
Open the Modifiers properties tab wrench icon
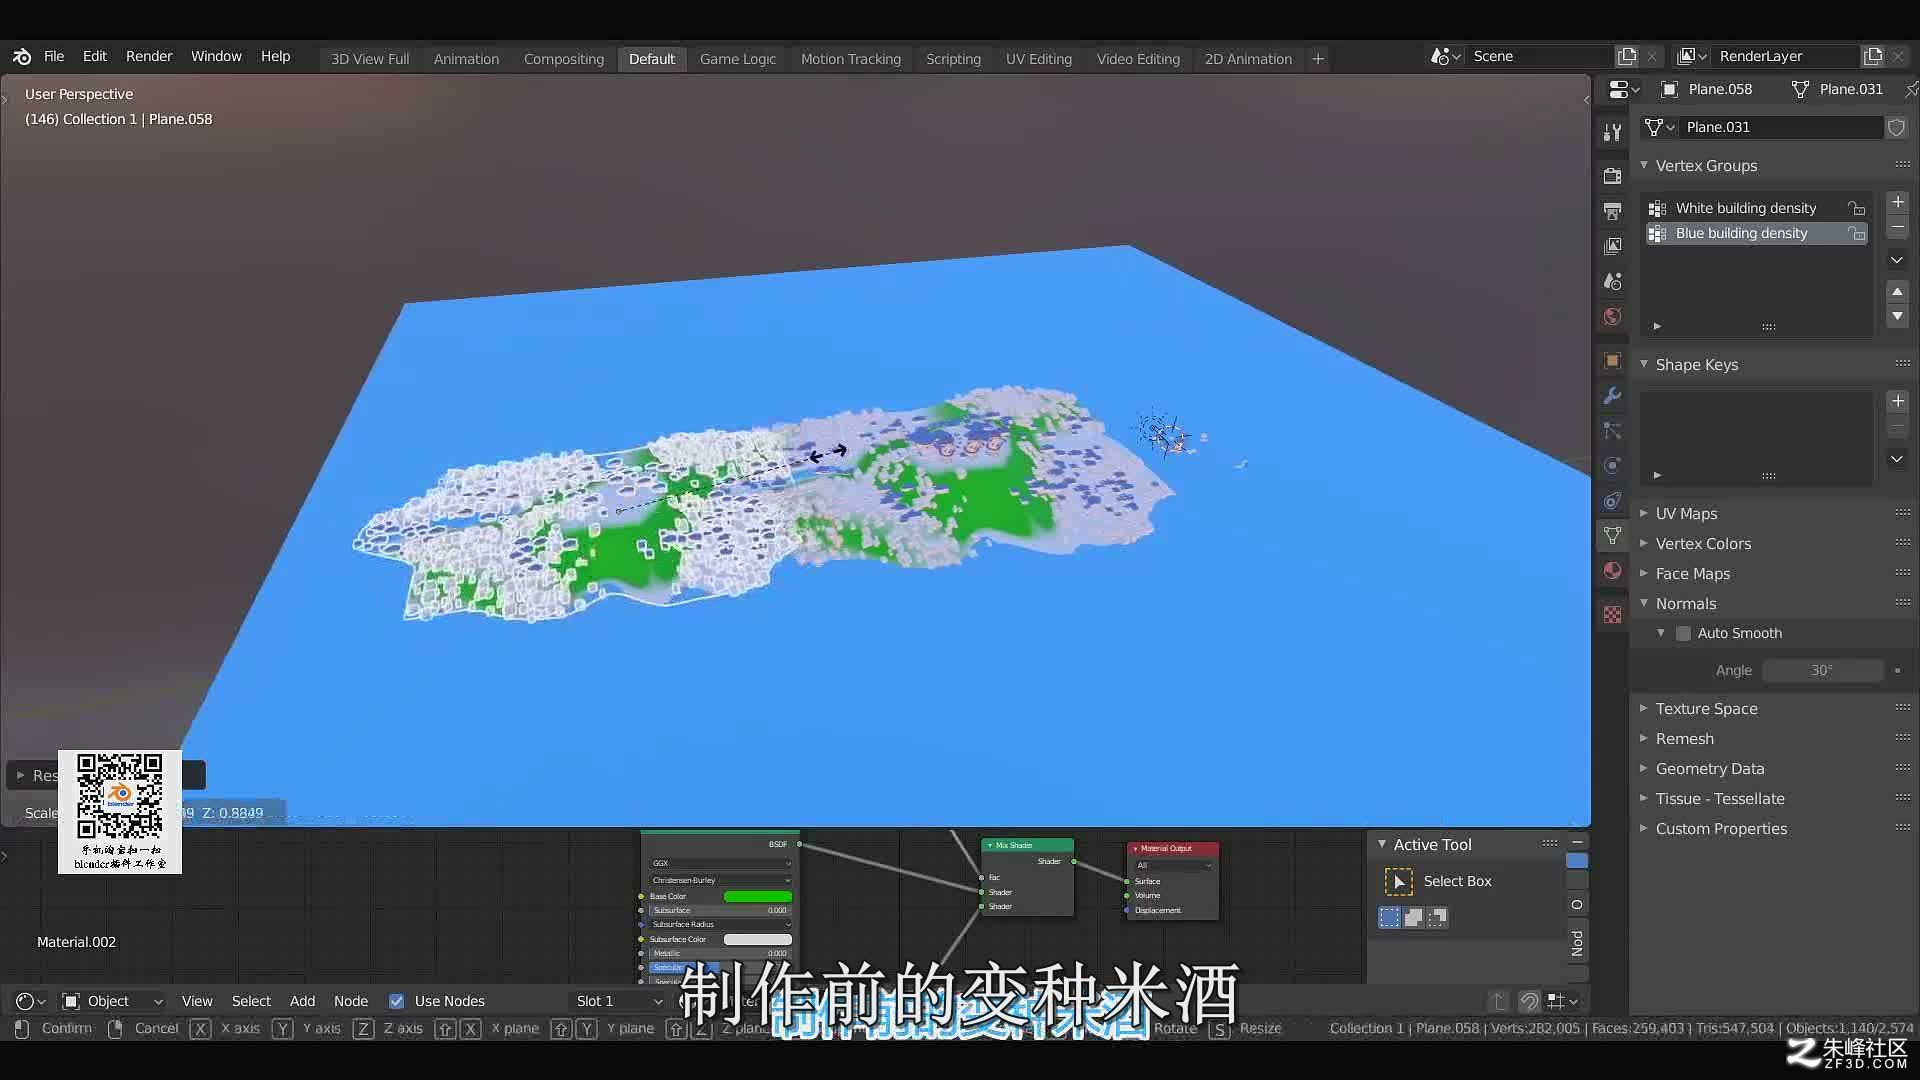point(1612,396)
